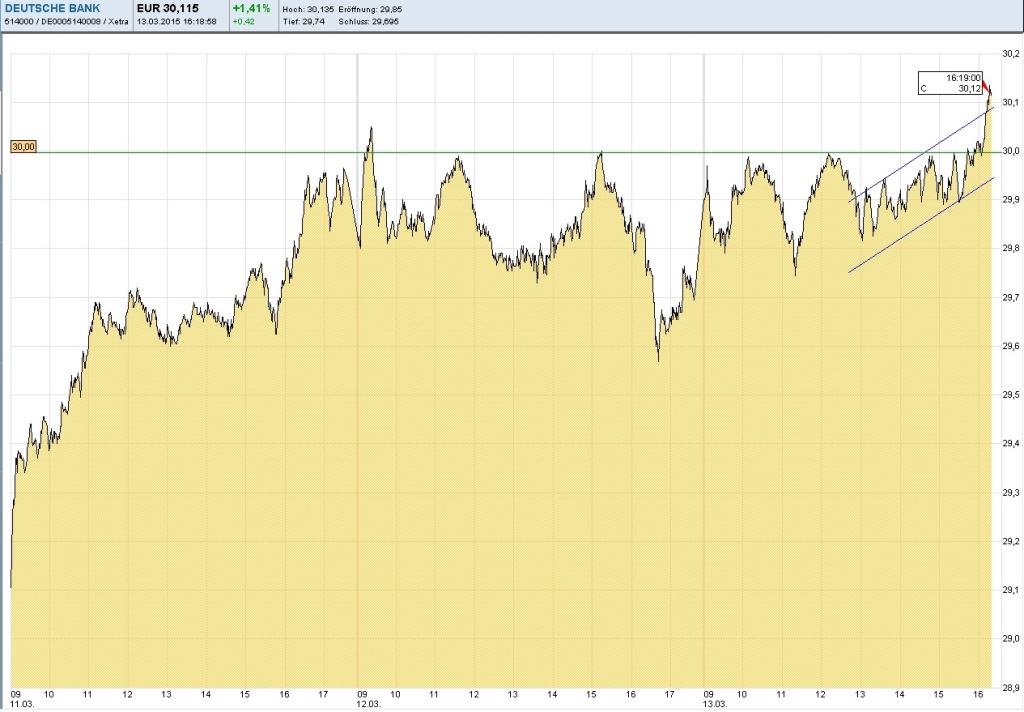Click the red marker at chart's latest price
Viewport: 1024px width, 712px height.
click(986, 86)
